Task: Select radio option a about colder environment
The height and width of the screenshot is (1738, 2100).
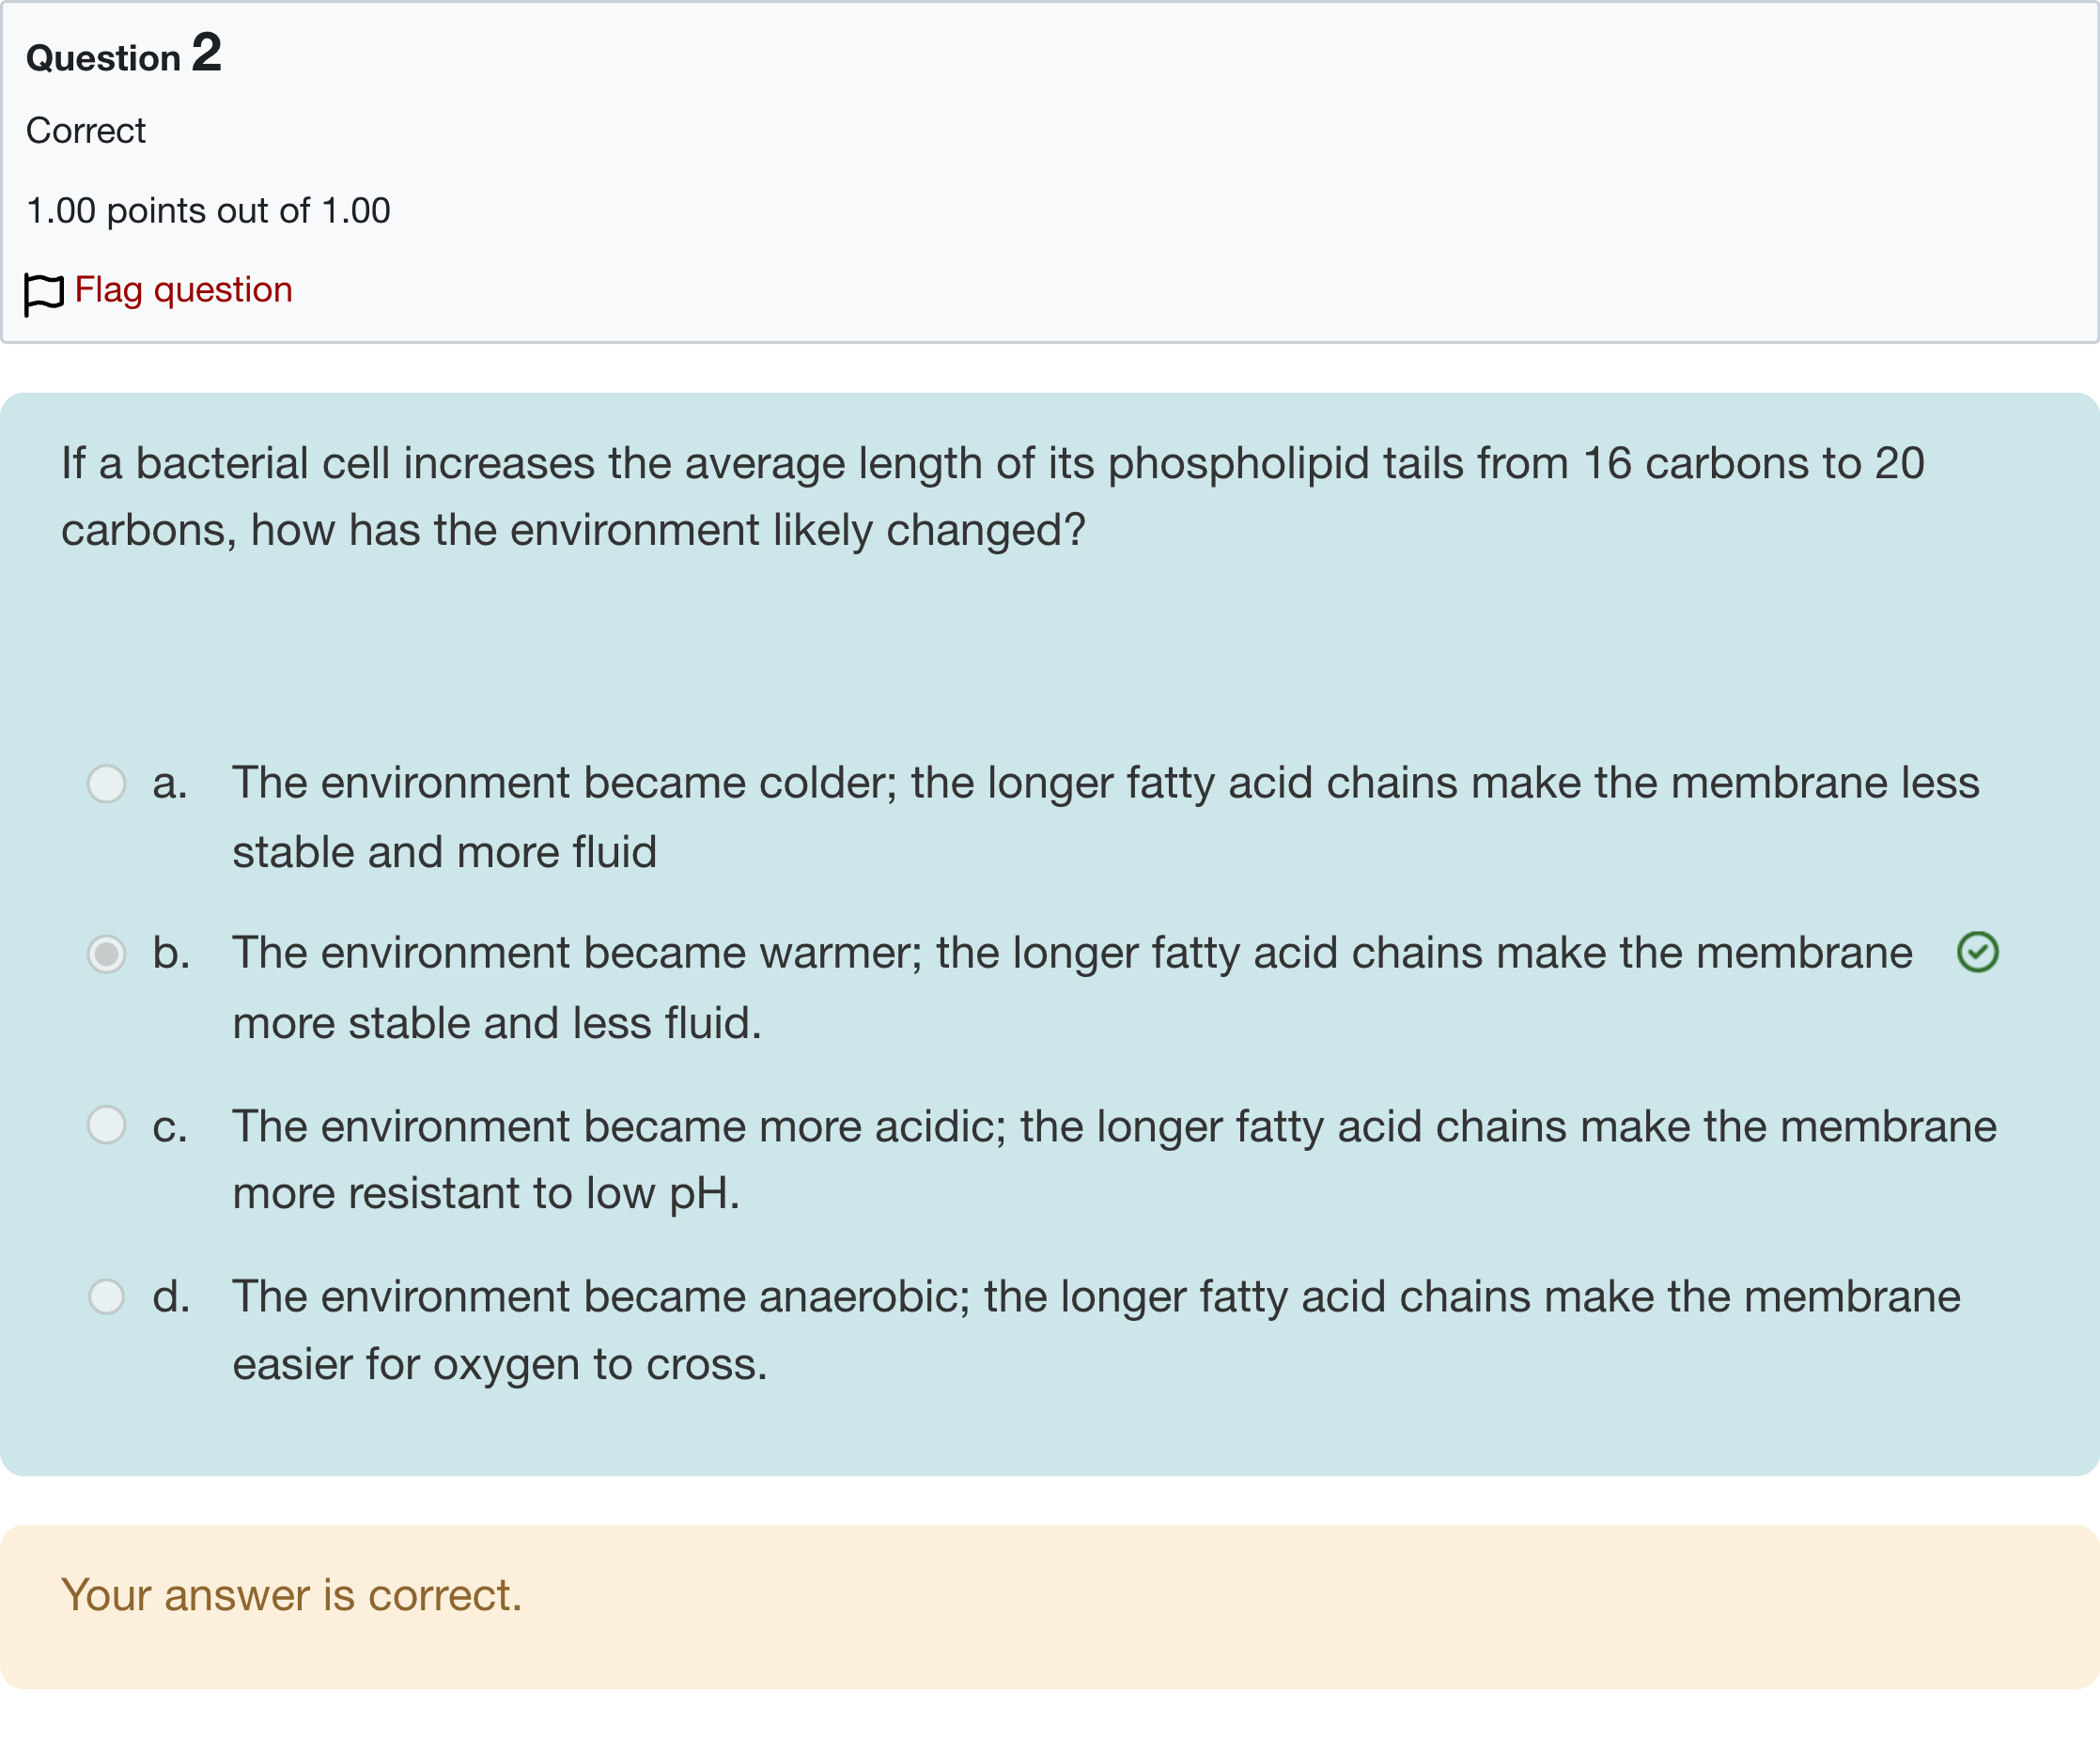Action: pyautogui.click(x=107, y=784)
